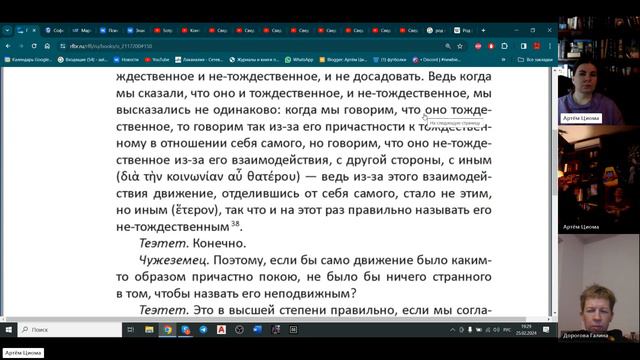The width and height of the screenshot is (640, 360).
Task: Click the red extension icon beside ABP
Action: click(x=491, y=46)
